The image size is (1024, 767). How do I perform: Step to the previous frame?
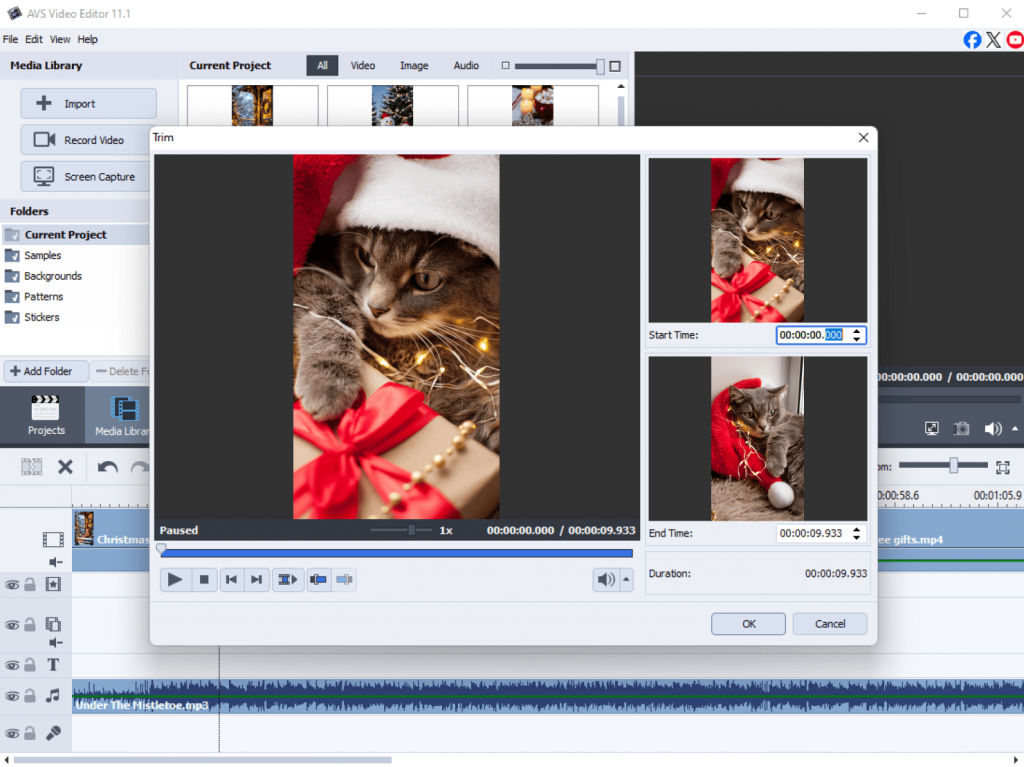232,579
